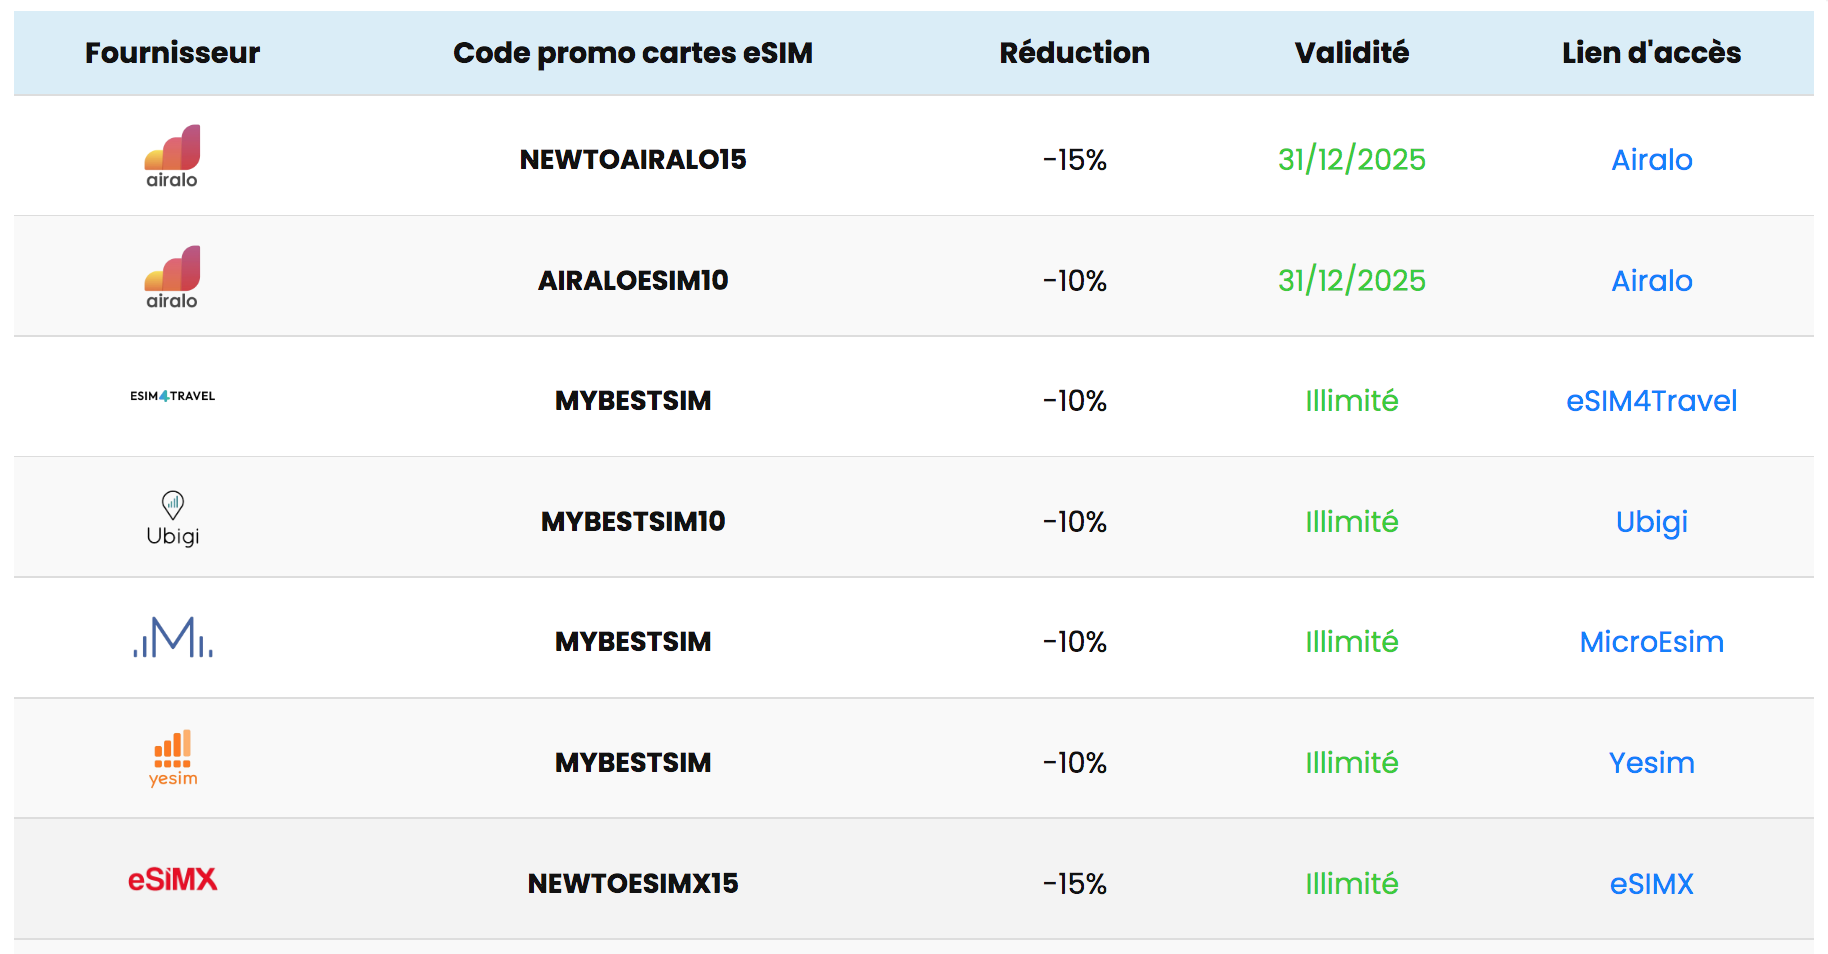Open the Airalo link for the NEWTOAIRALO15 code

click(x=1651, y=160)
